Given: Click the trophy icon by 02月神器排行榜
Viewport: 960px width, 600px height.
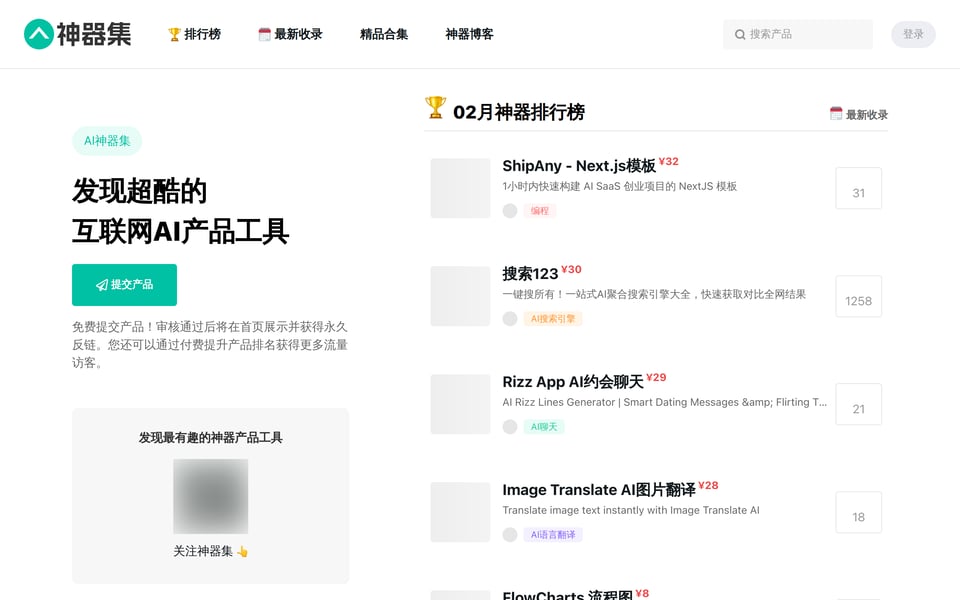Looking at the screenshot, I should click(435, 108).
